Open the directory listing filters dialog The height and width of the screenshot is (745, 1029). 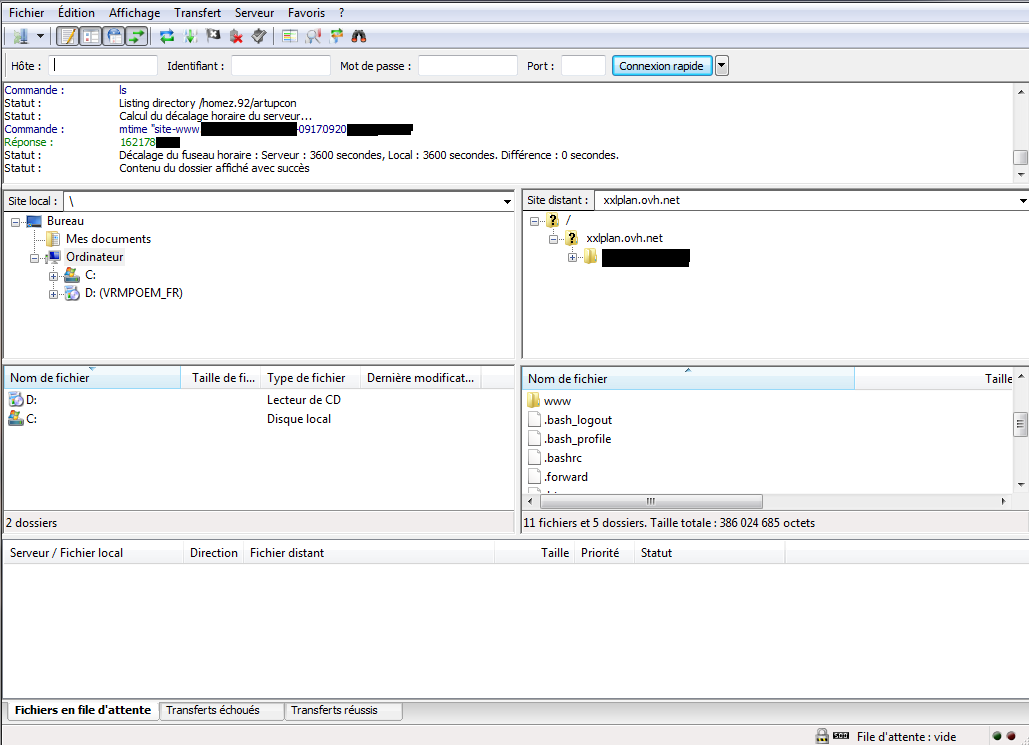tap(289, 36)
